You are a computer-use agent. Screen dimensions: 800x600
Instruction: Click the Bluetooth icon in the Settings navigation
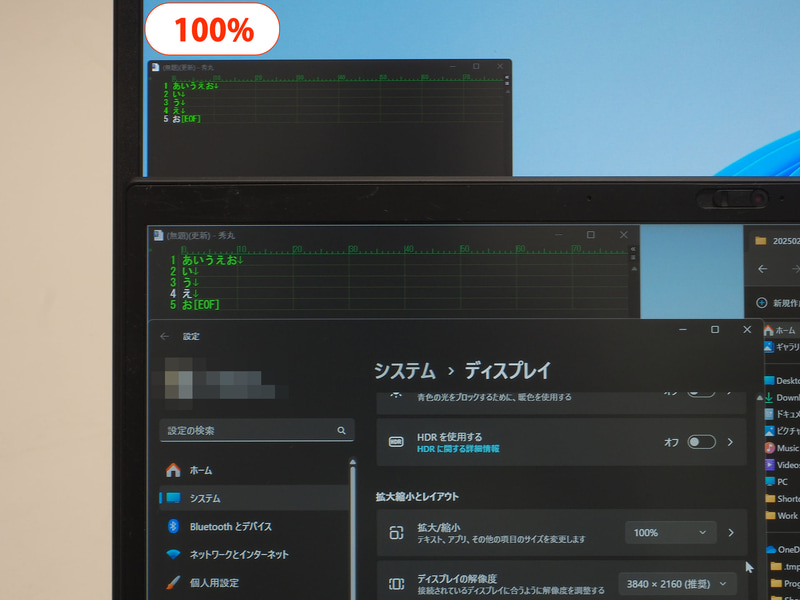coord(173,525)
